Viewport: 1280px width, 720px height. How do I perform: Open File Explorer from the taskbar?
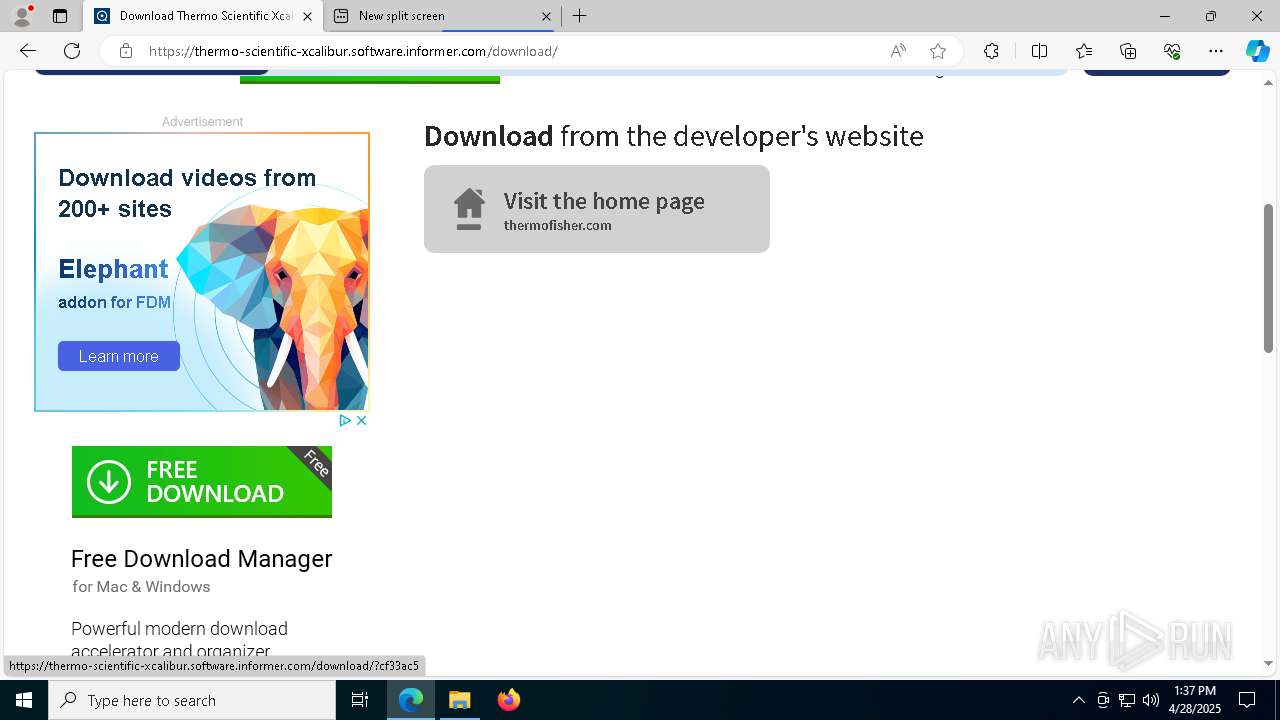(460, 700)
